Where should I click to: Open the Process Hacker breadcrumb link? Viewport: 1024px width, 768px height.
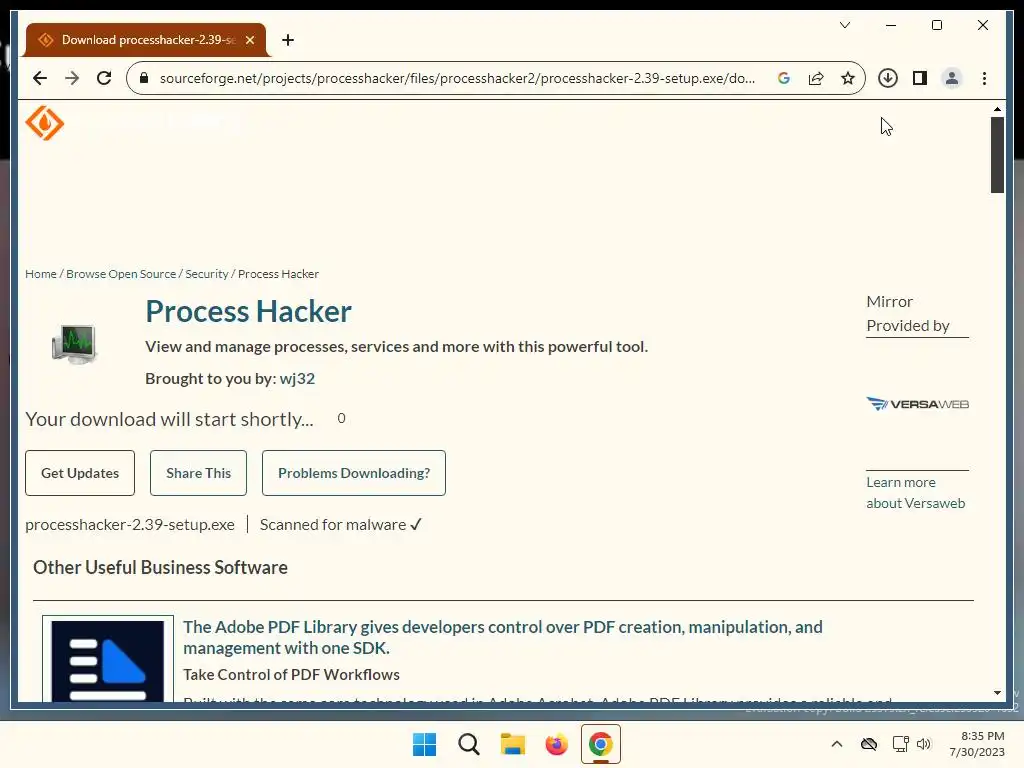(x=278, y=274)
